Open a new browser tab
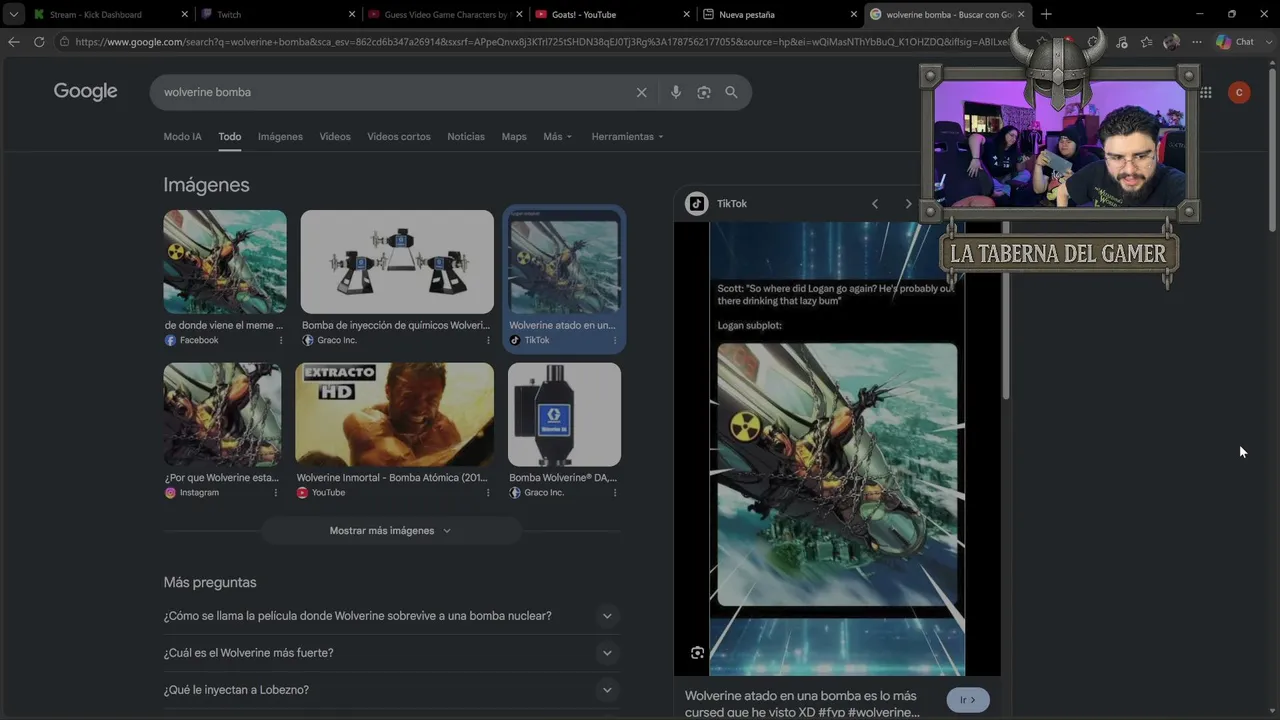This screenshot has width=1280, height=720. tap(1046, 14)
